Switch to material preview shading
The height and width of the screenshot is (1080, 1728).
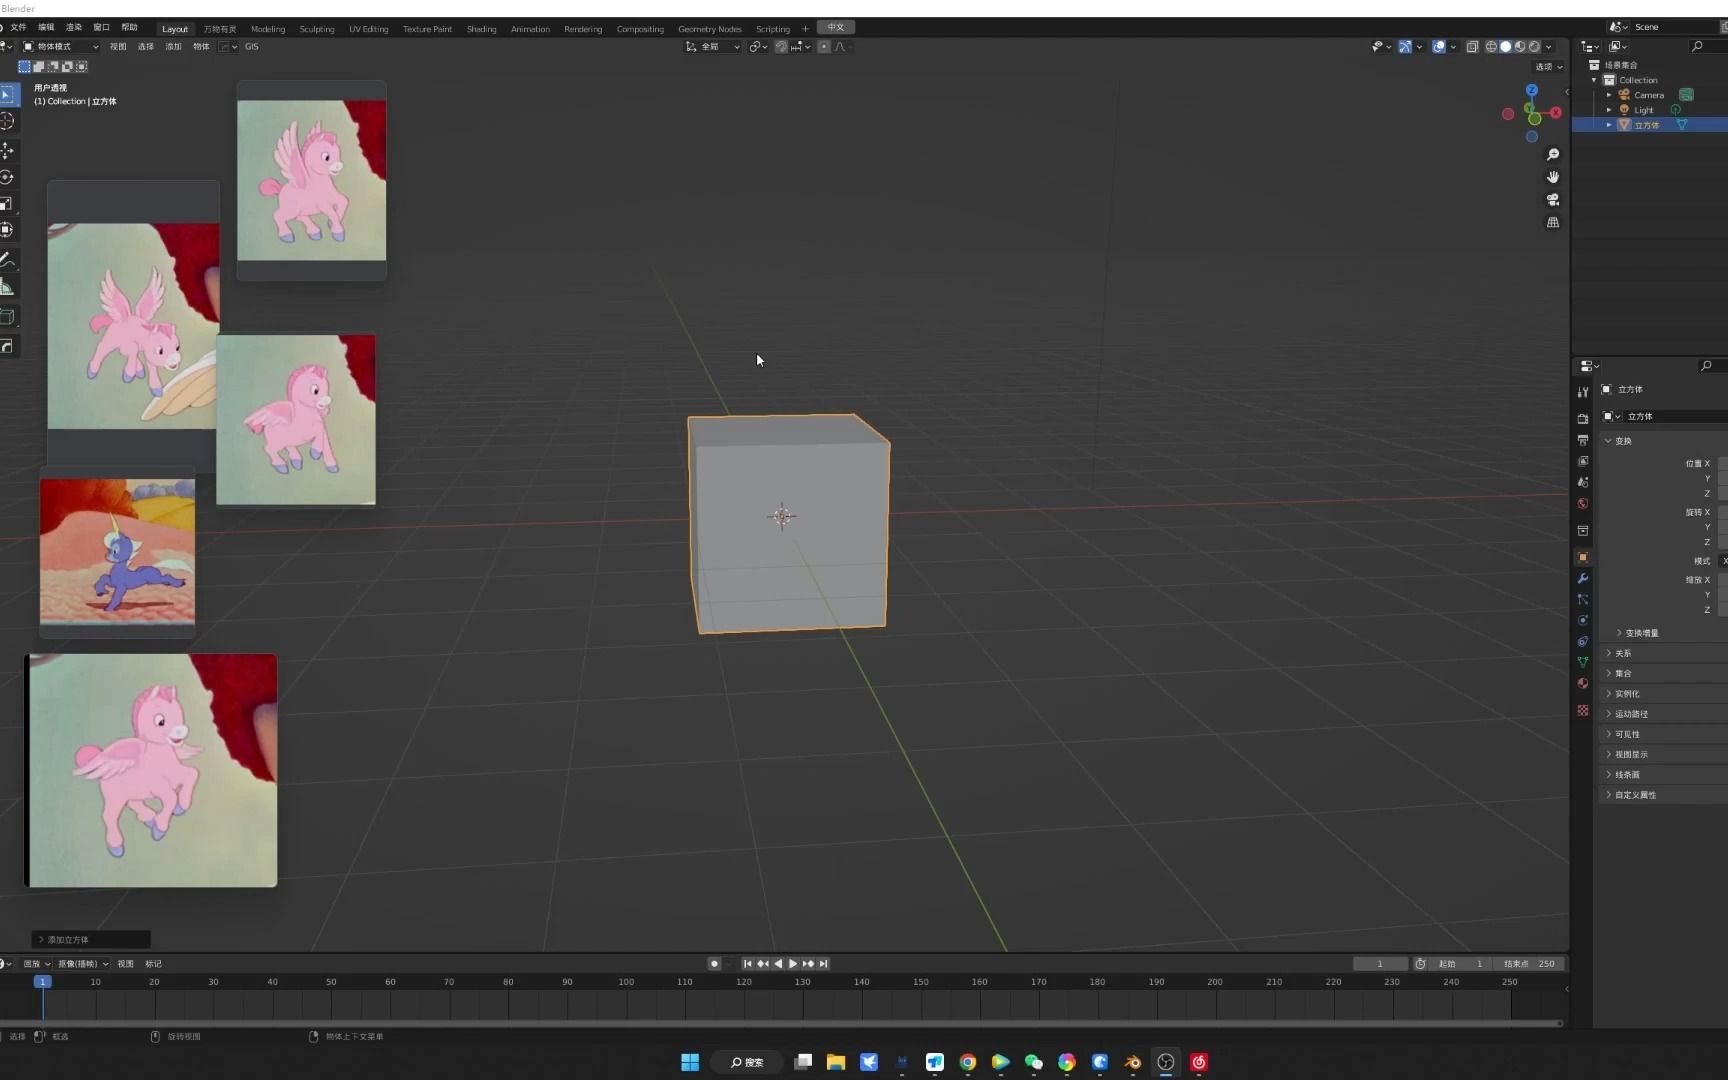1520,46
